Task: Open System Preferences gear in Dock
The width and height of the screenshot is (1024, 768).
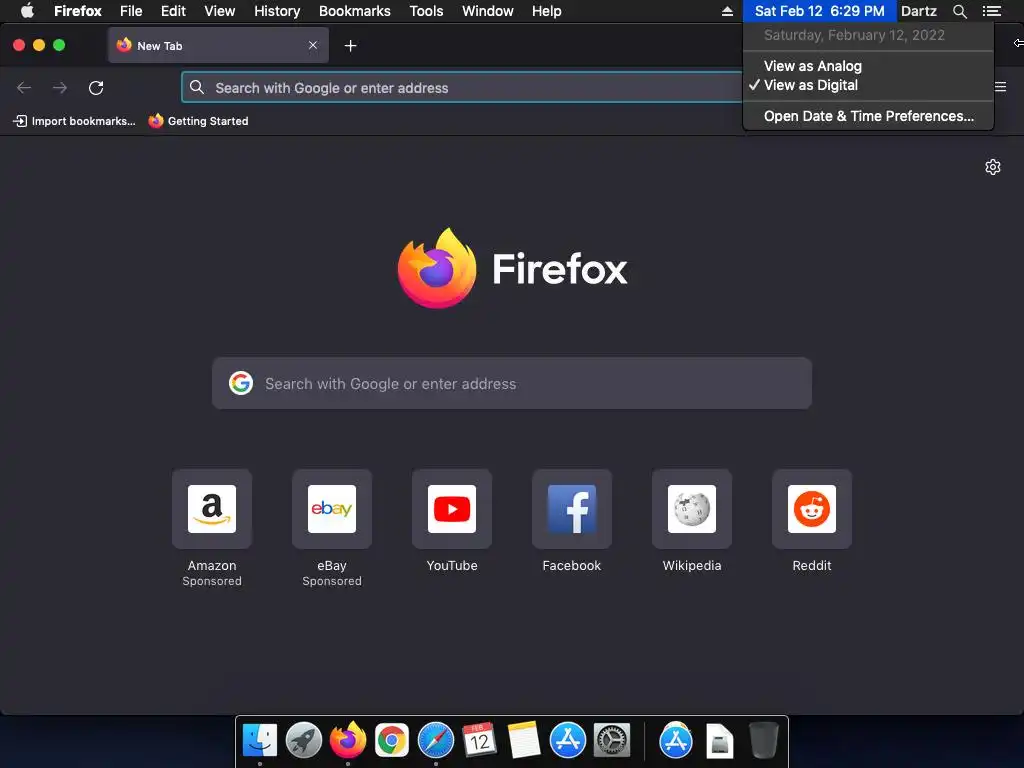Action: [x=612, y=741]
